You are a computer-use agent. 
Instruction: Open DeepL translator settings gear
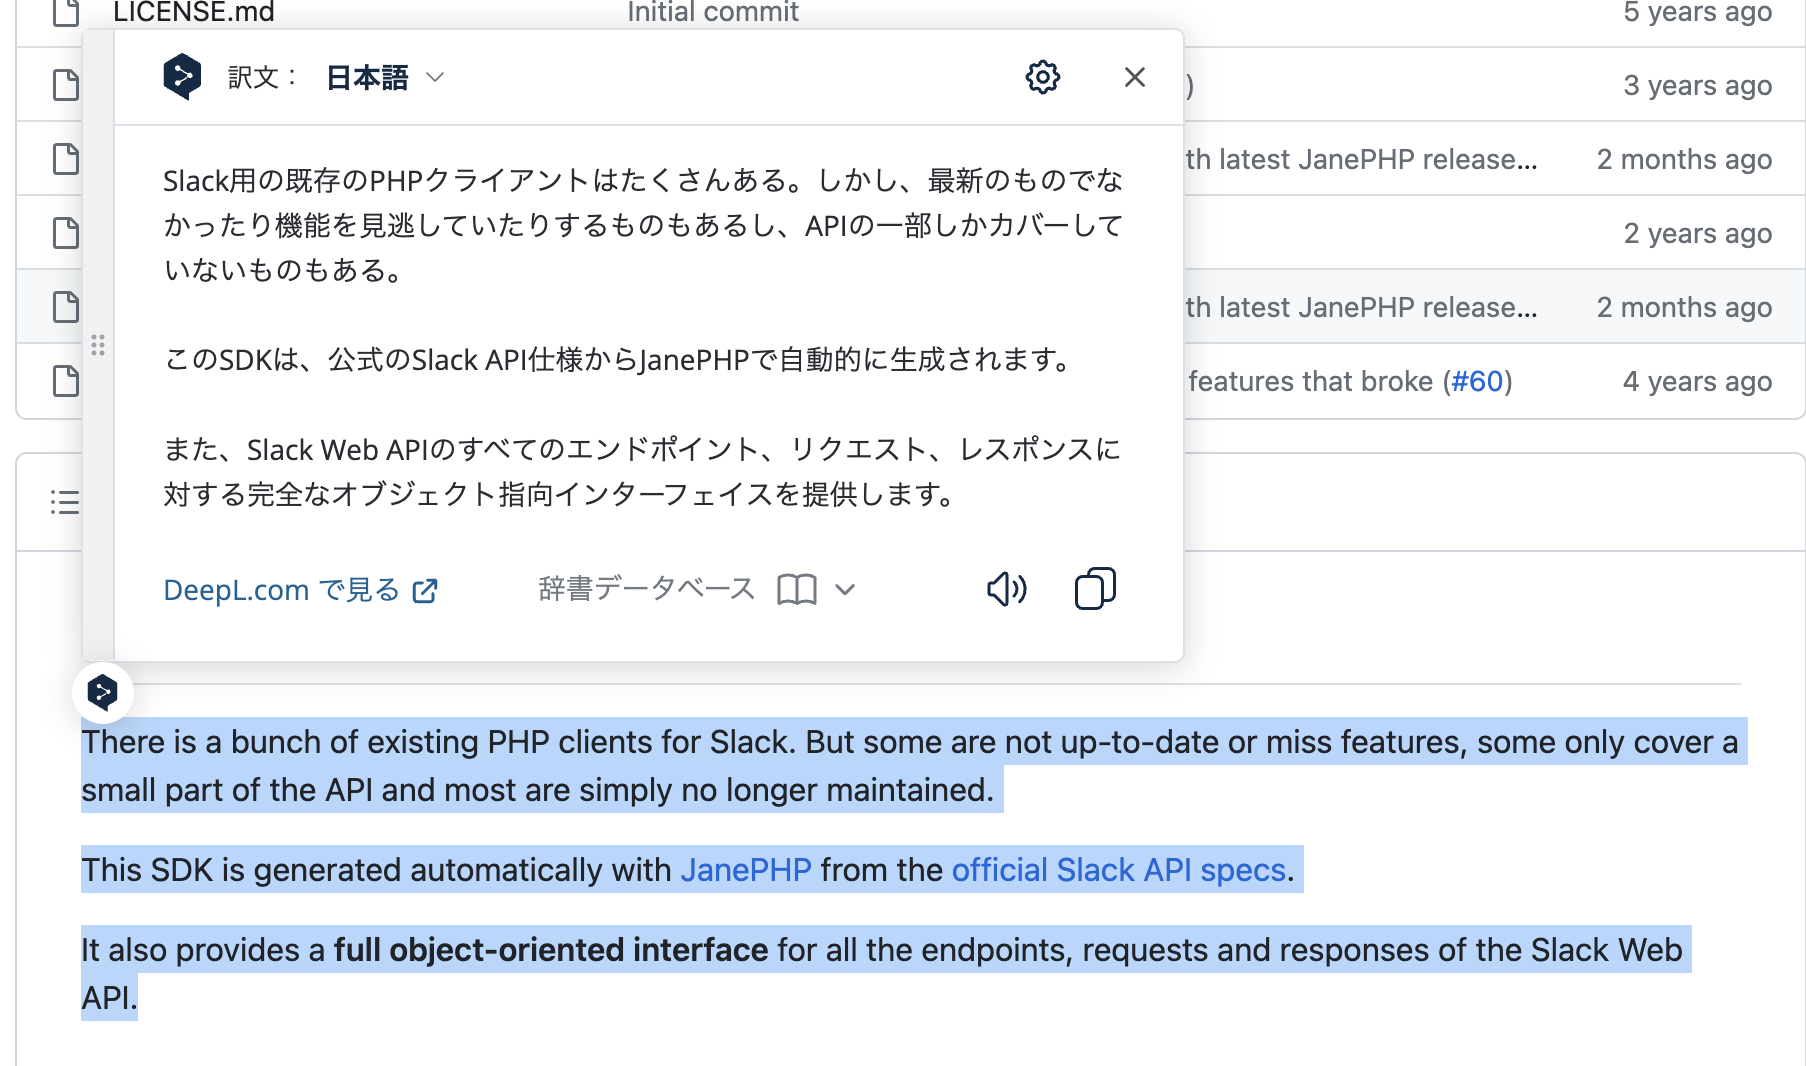click(1042, 77)
